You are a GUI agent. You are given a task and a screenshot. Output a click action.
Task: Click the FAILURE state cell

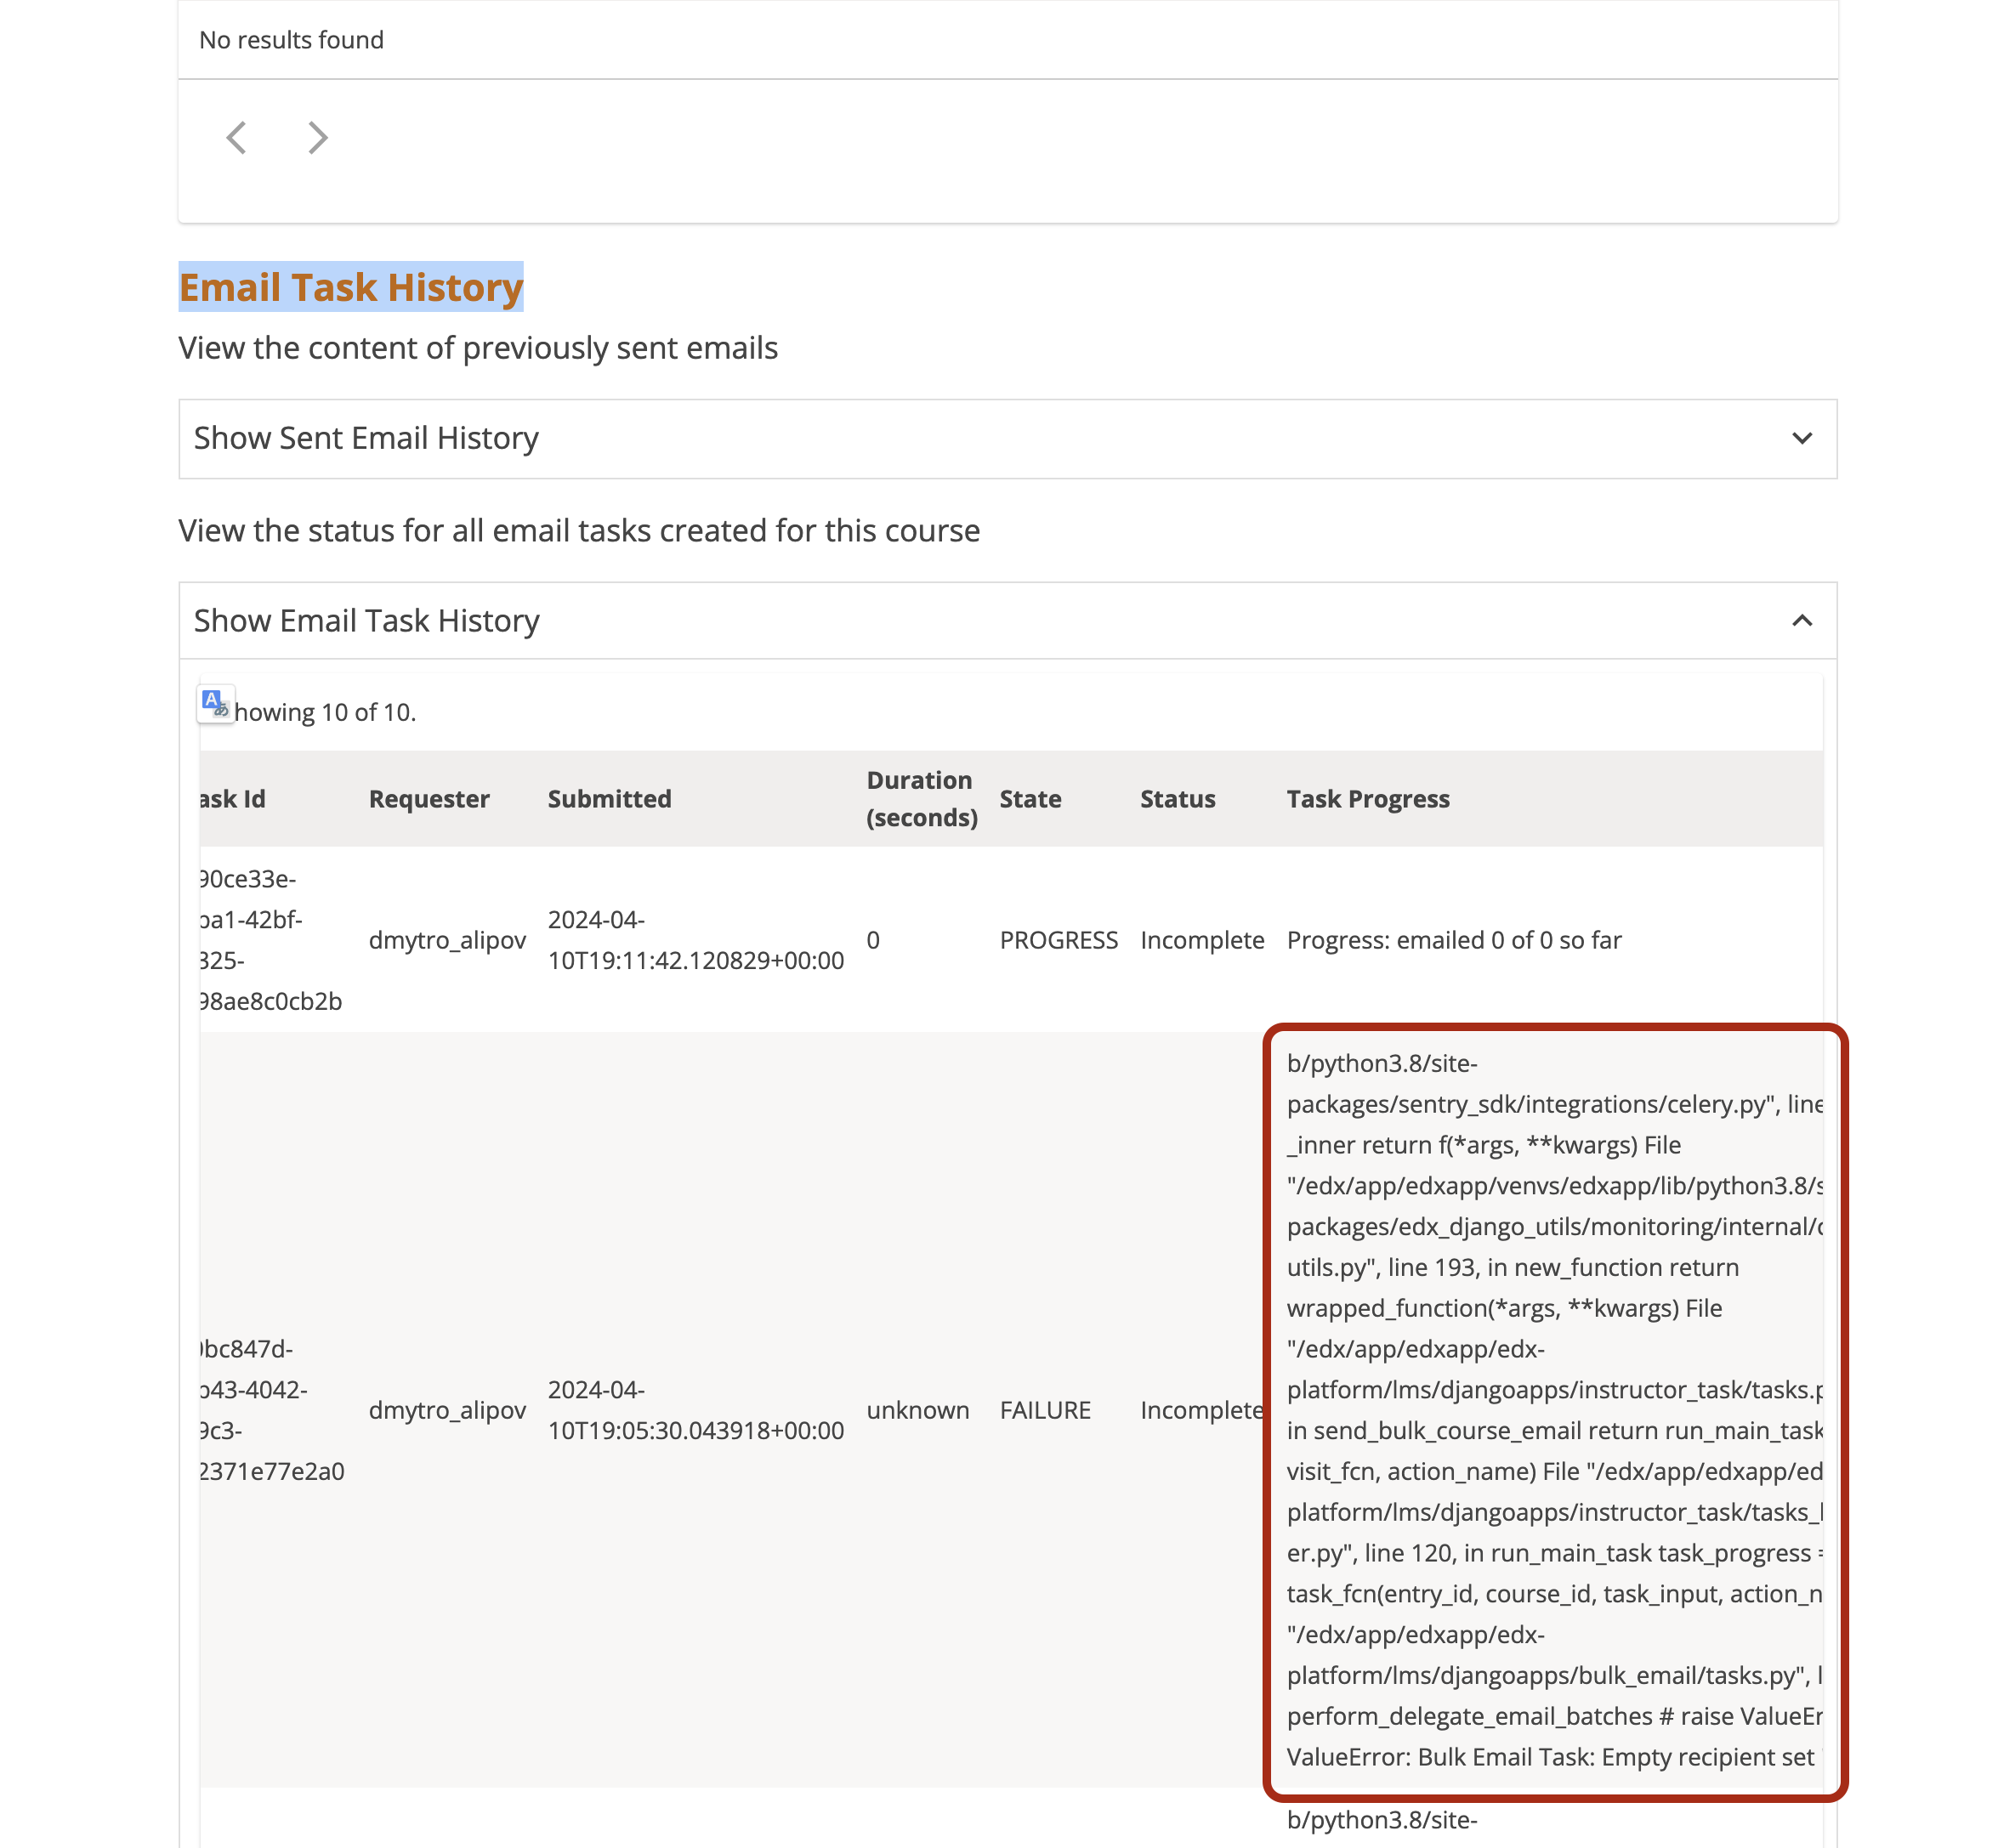pos(1045,1410)
